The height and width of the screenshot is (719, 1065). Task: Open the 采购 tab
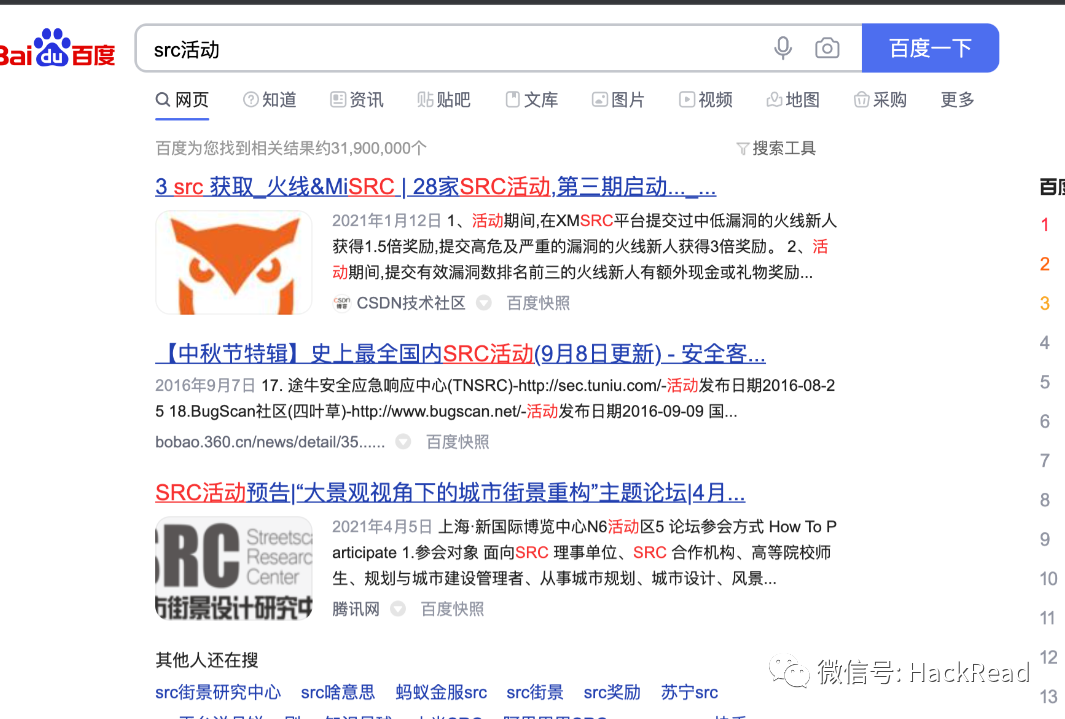pyautogui.click(x=880, y=100)
